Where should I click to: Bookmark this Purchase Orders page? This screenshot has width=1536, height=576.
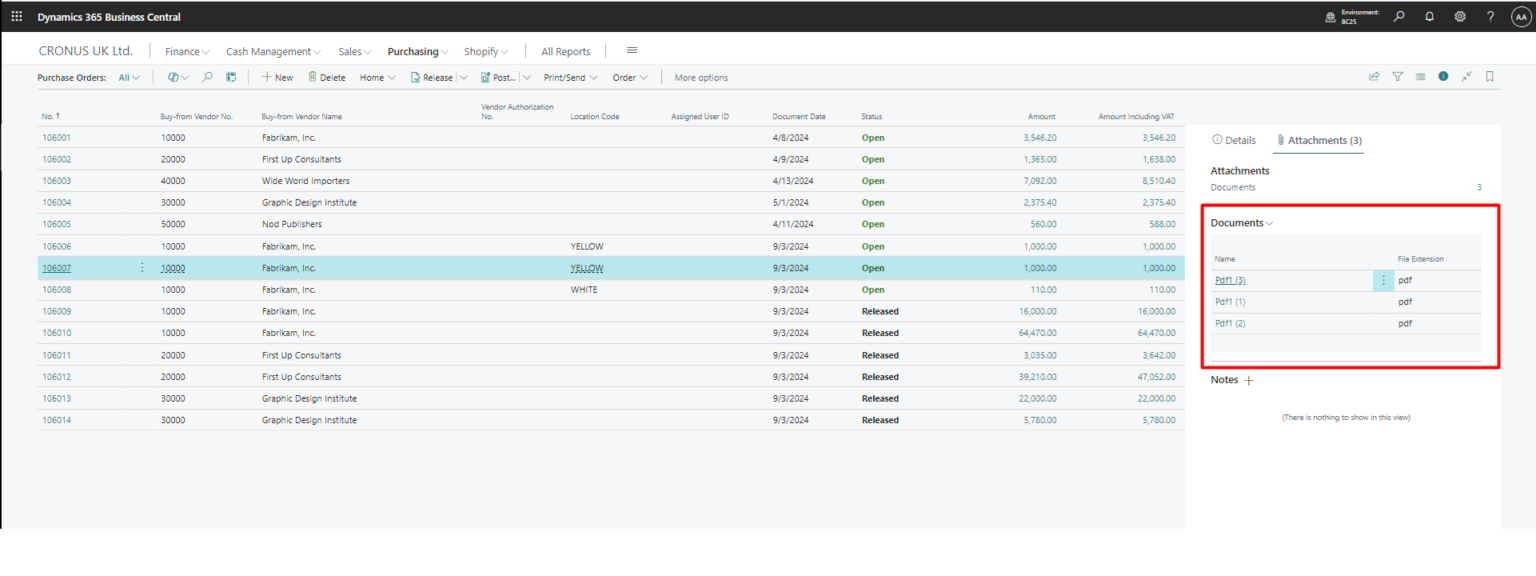(1489, 76)
